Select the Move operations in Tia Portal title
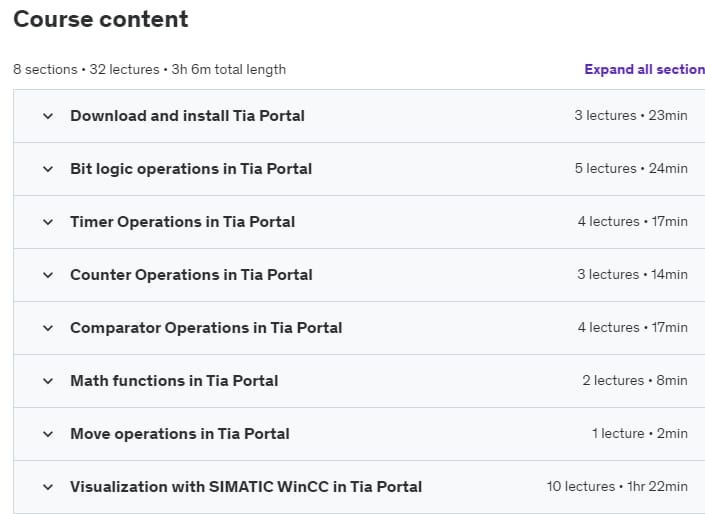 [180, 434]
